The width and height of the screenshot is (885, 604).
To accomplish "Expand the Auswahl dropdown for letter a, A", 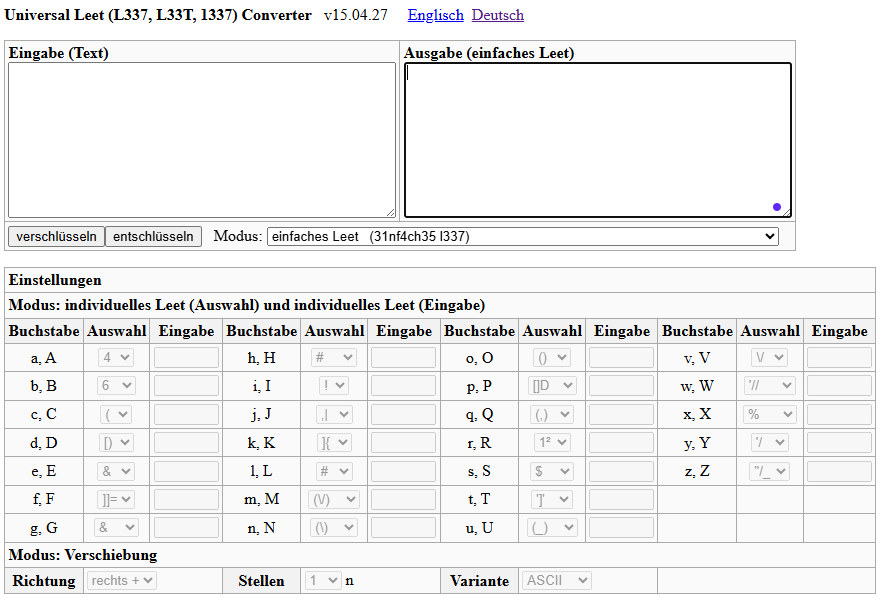I will coord(116,357).
